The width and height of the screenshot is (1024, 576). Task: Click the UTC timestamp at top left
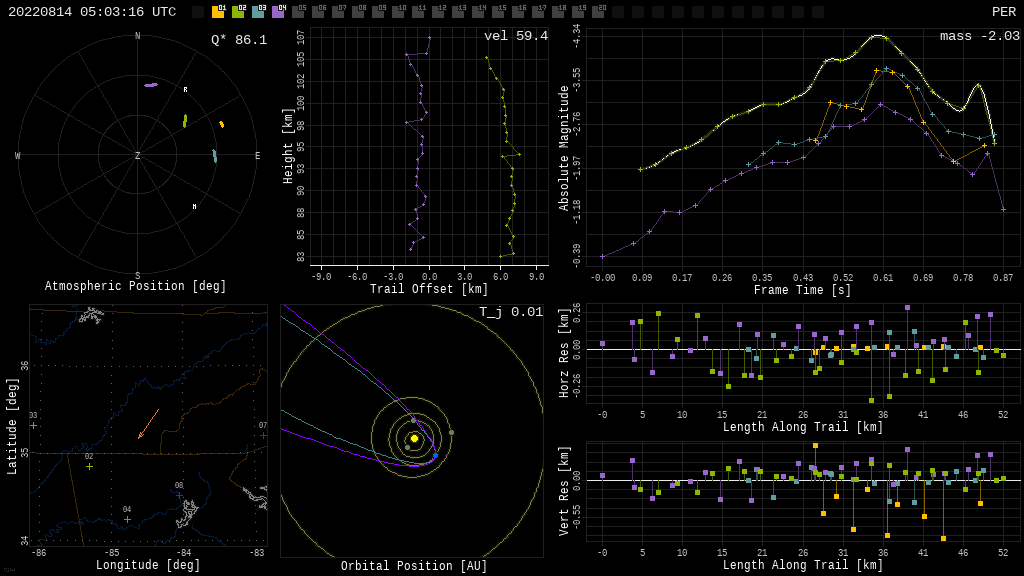pyautogui.click(x=92, y=12)
